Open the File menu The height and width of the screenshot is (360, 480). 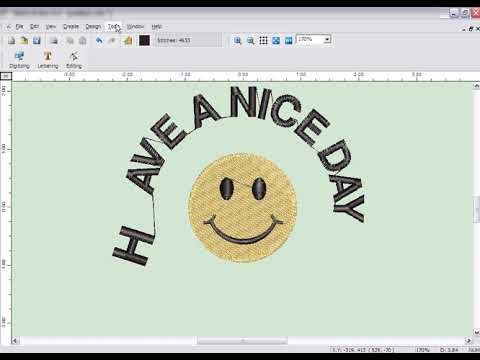coord(19,26)
